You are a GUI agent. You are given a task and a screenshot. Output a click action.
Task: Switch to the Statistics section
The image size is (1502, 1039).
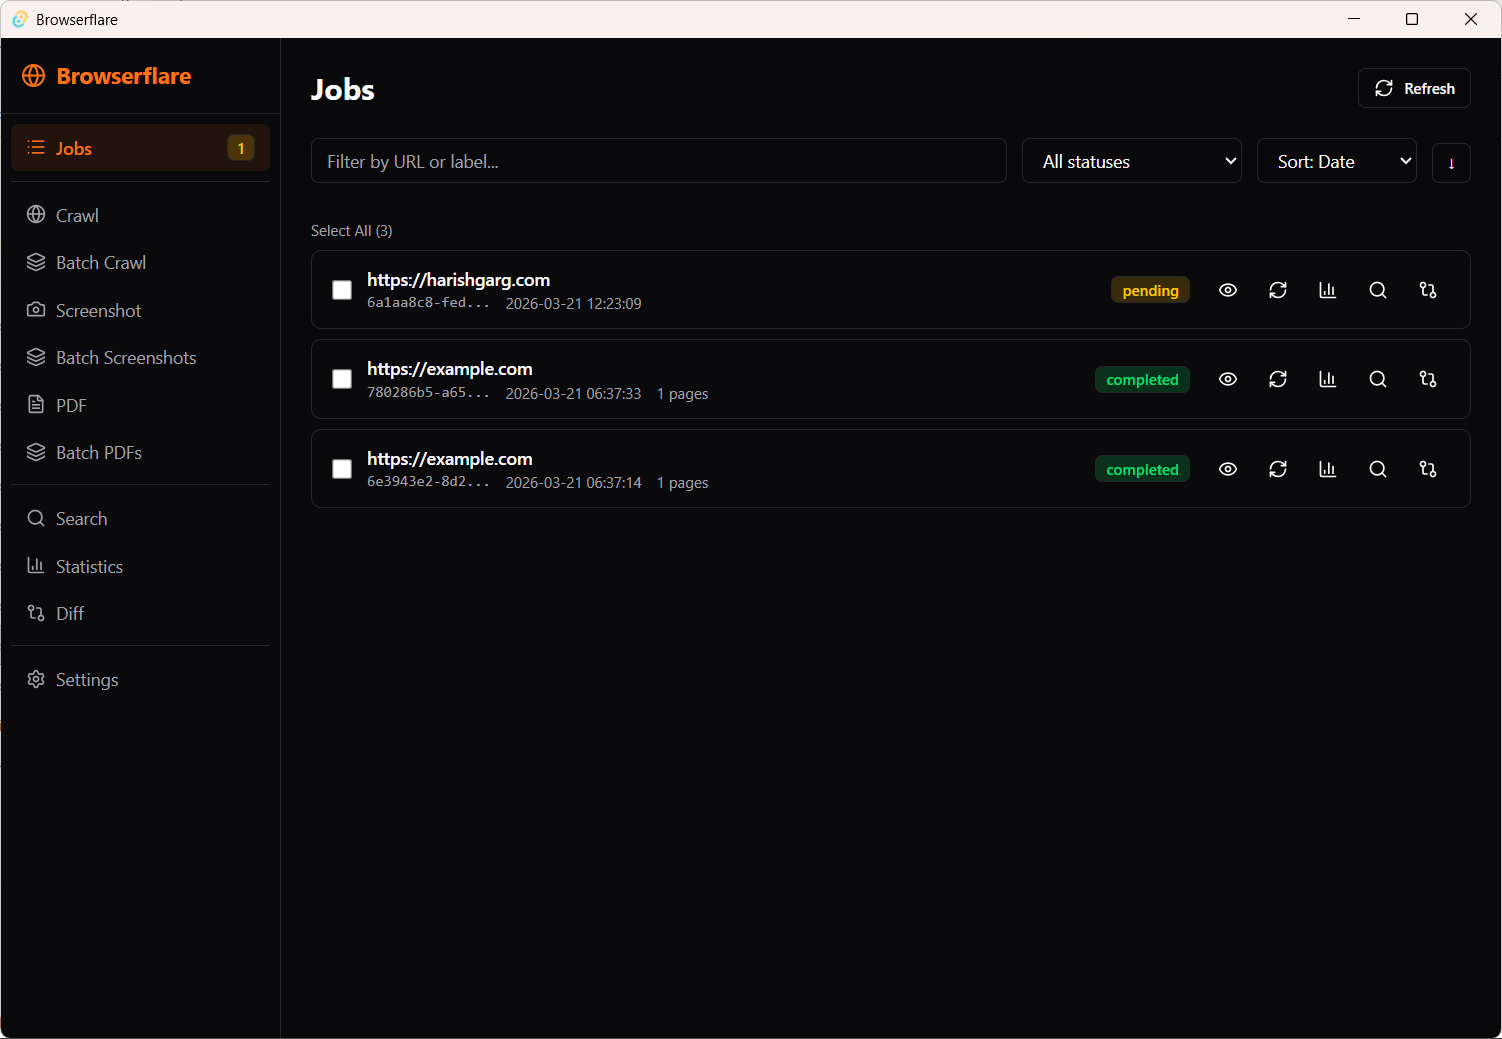point(89,566)
